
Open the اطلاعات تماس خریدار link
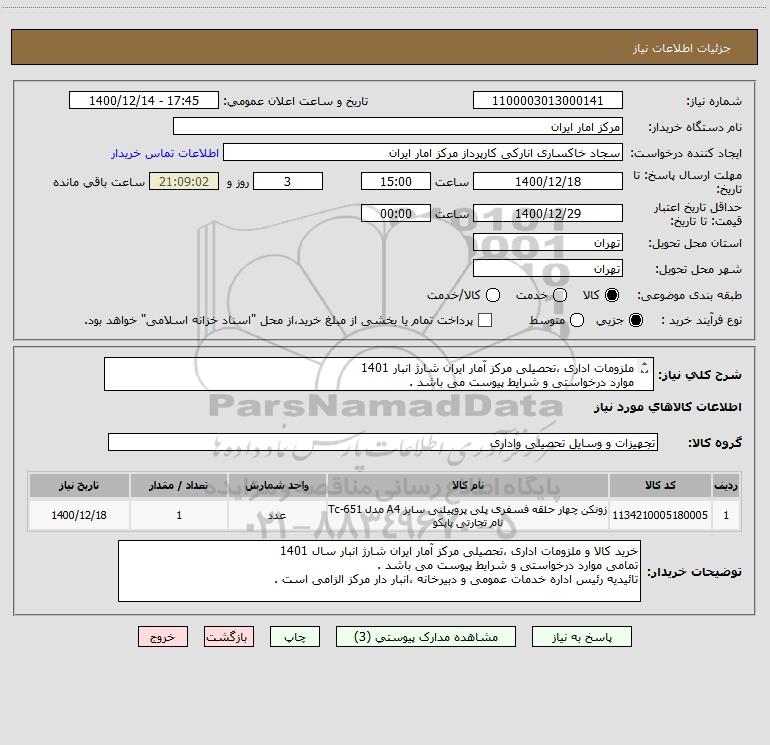tap(165, 153)
